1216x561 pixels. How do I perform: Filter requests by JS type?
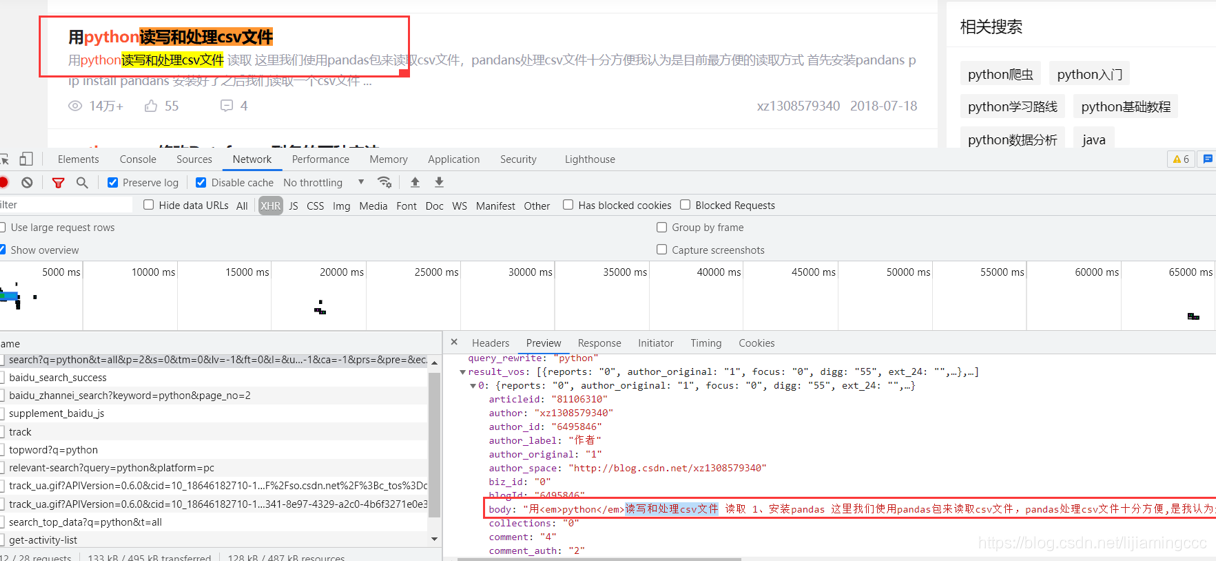293,206
